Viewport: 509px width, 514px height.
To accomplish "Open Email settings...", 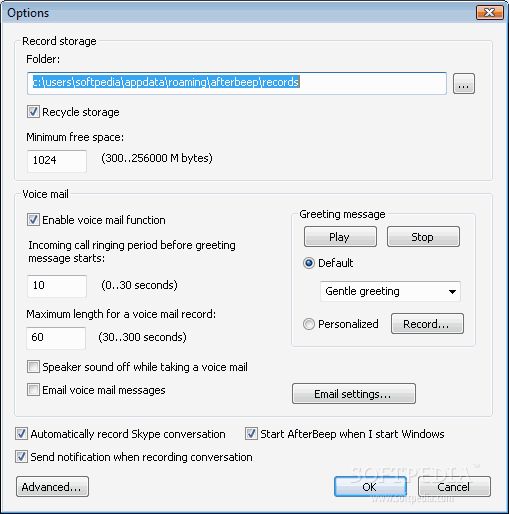I will (x=354, y=394).
